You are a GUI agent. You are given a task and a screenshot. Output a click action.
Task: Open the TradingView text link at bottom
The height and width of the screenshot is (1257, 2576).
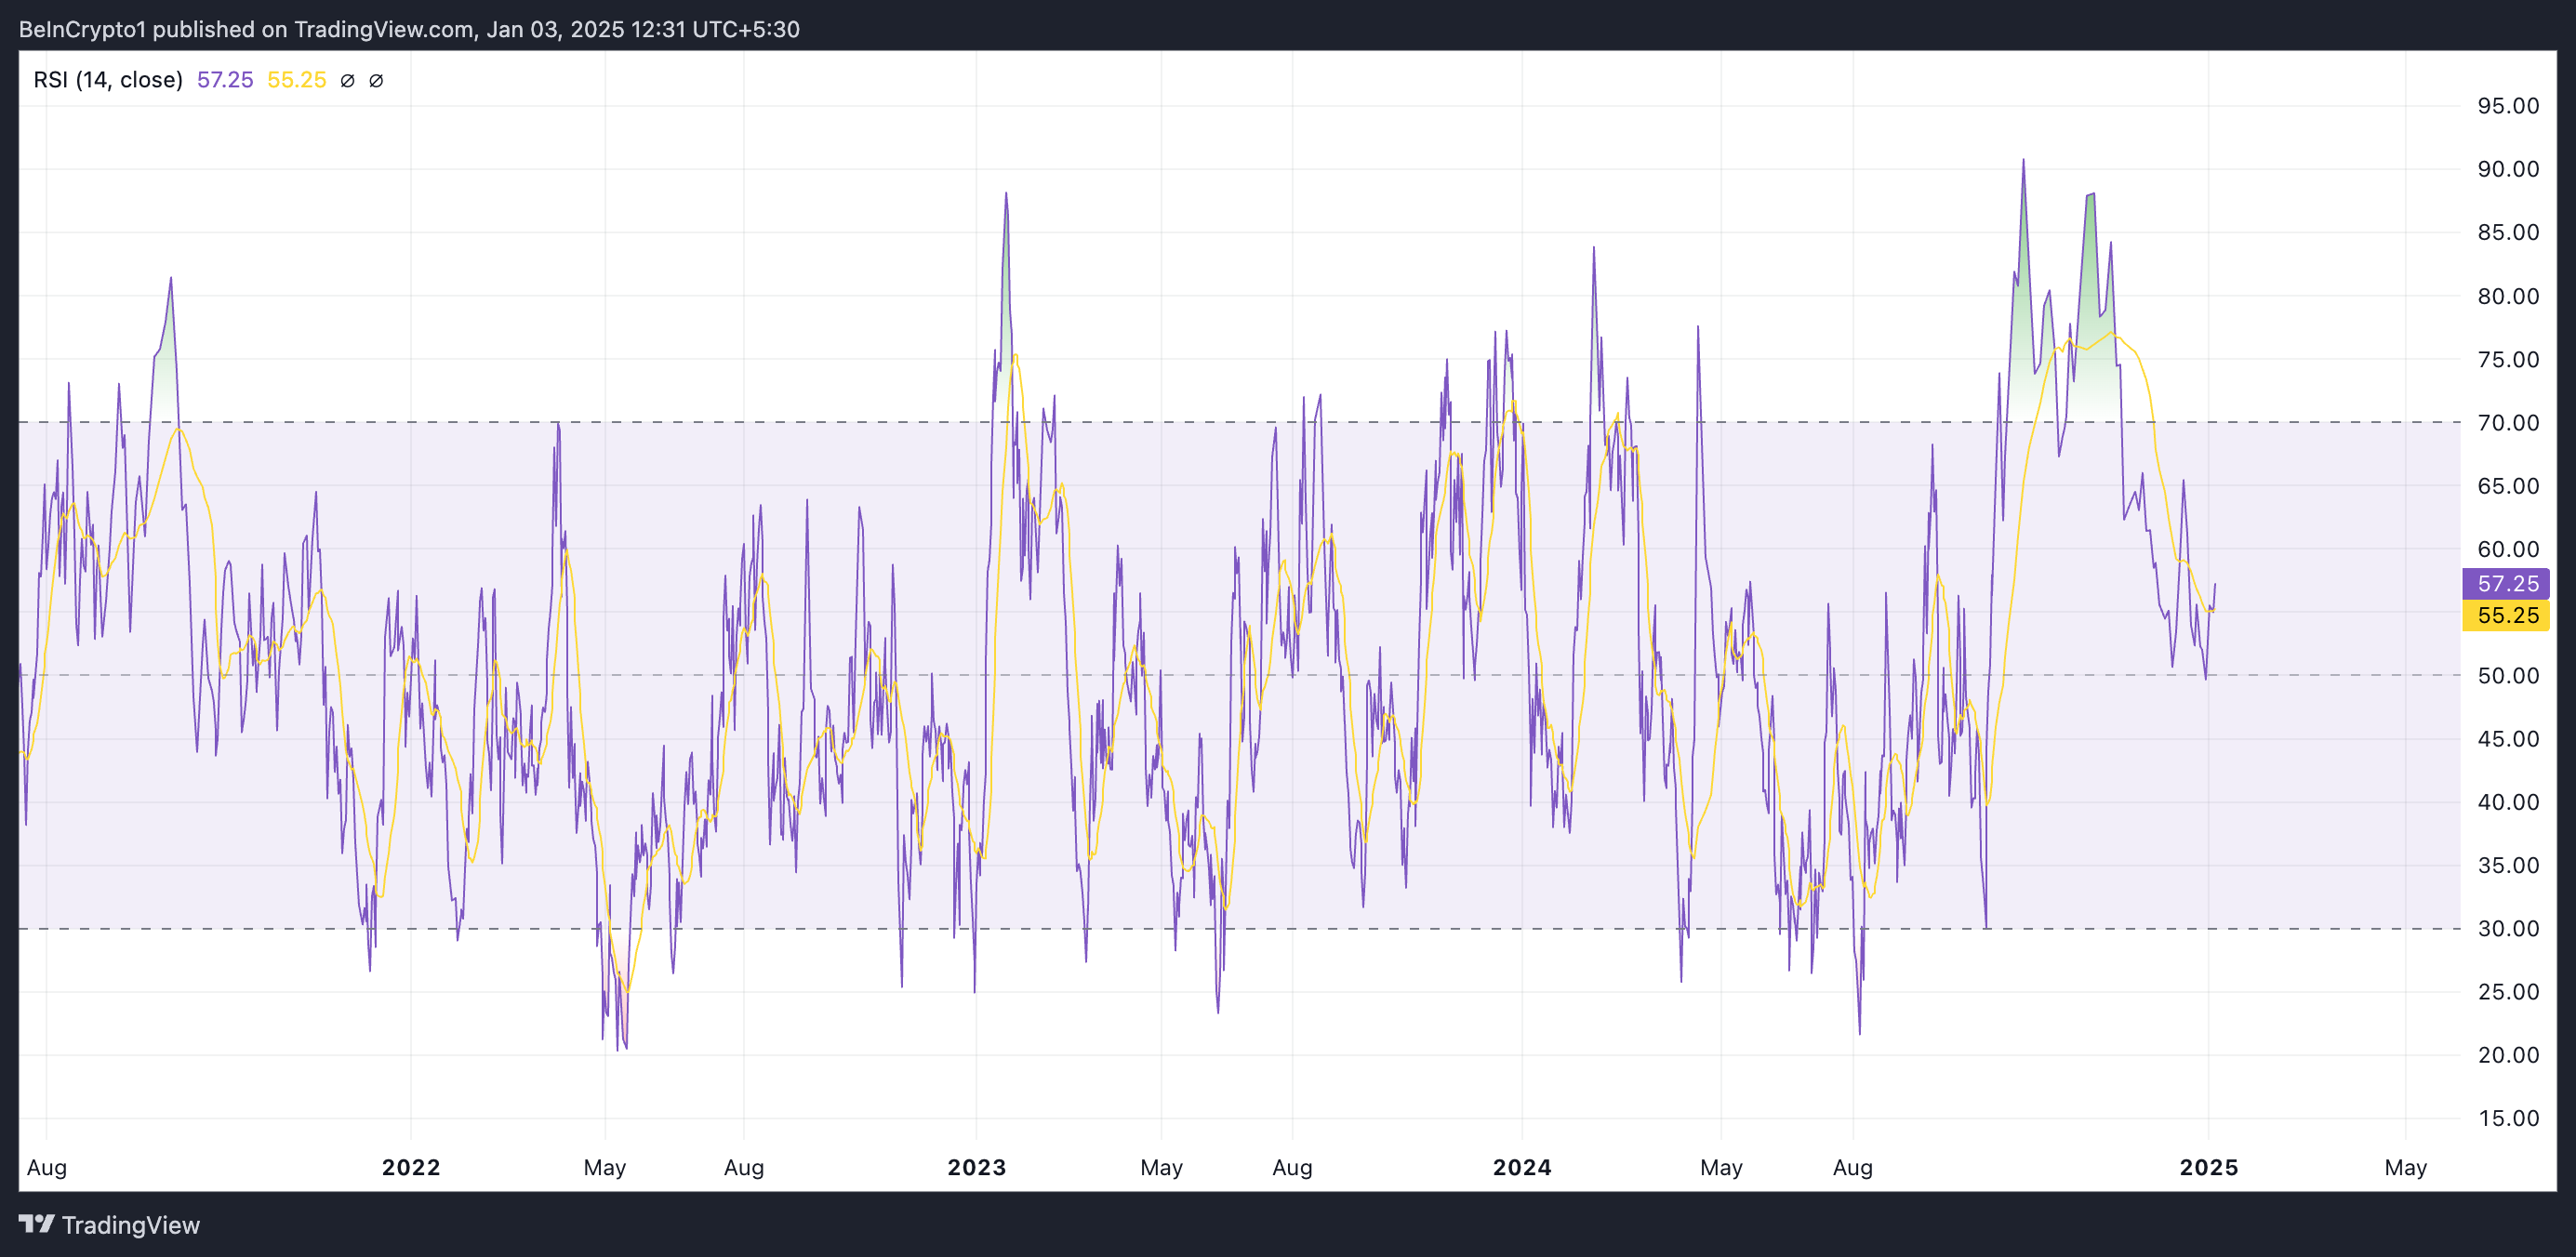(130, 1225)
